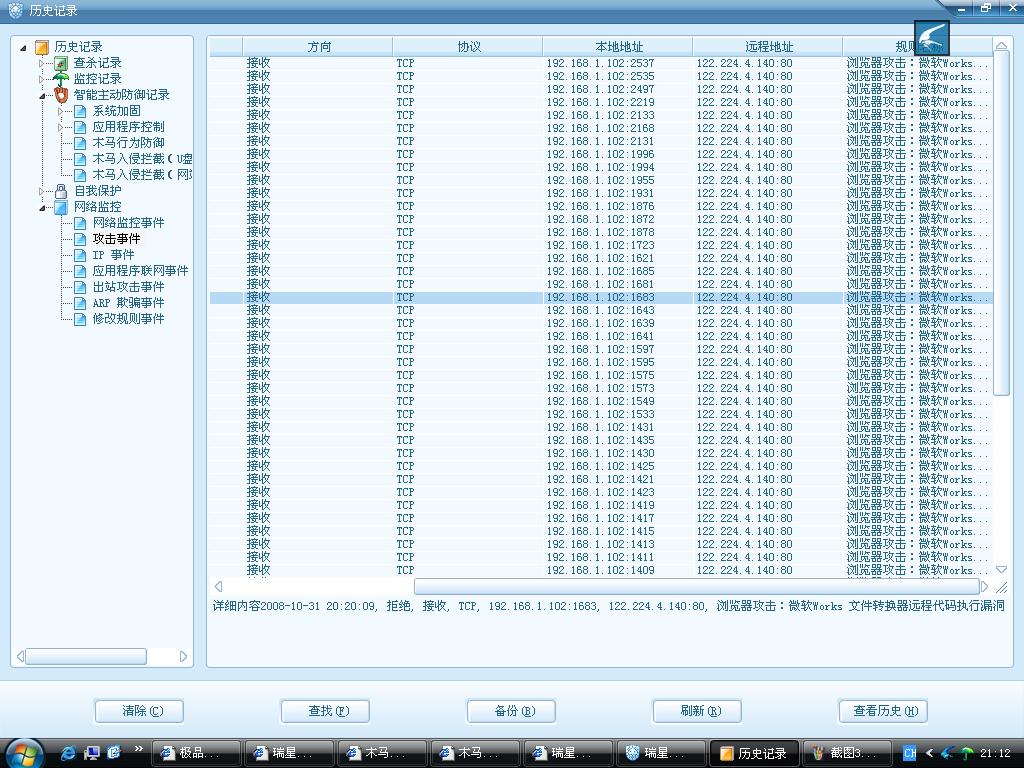1024x768 pixels.
Task: Select 木马入侵拦截 (网 tree item
Action: tap(142, 175)
